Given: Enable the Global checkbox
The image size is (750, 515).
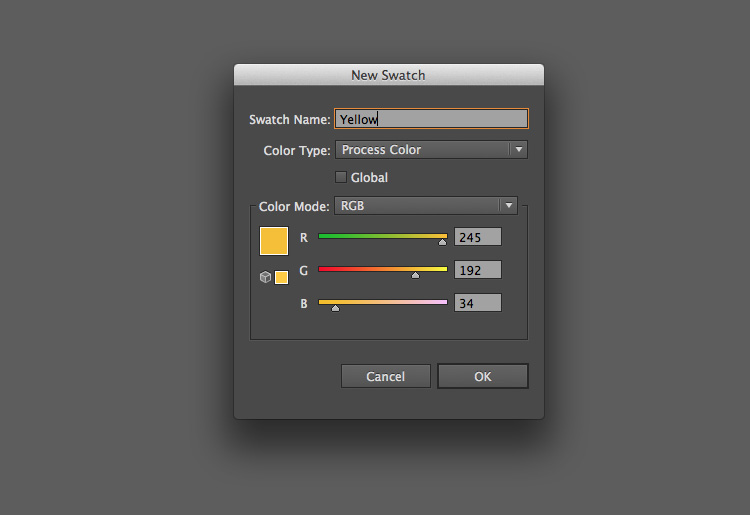Looking at the screenshot, I should pyautogui.click(x=341, y=177).
